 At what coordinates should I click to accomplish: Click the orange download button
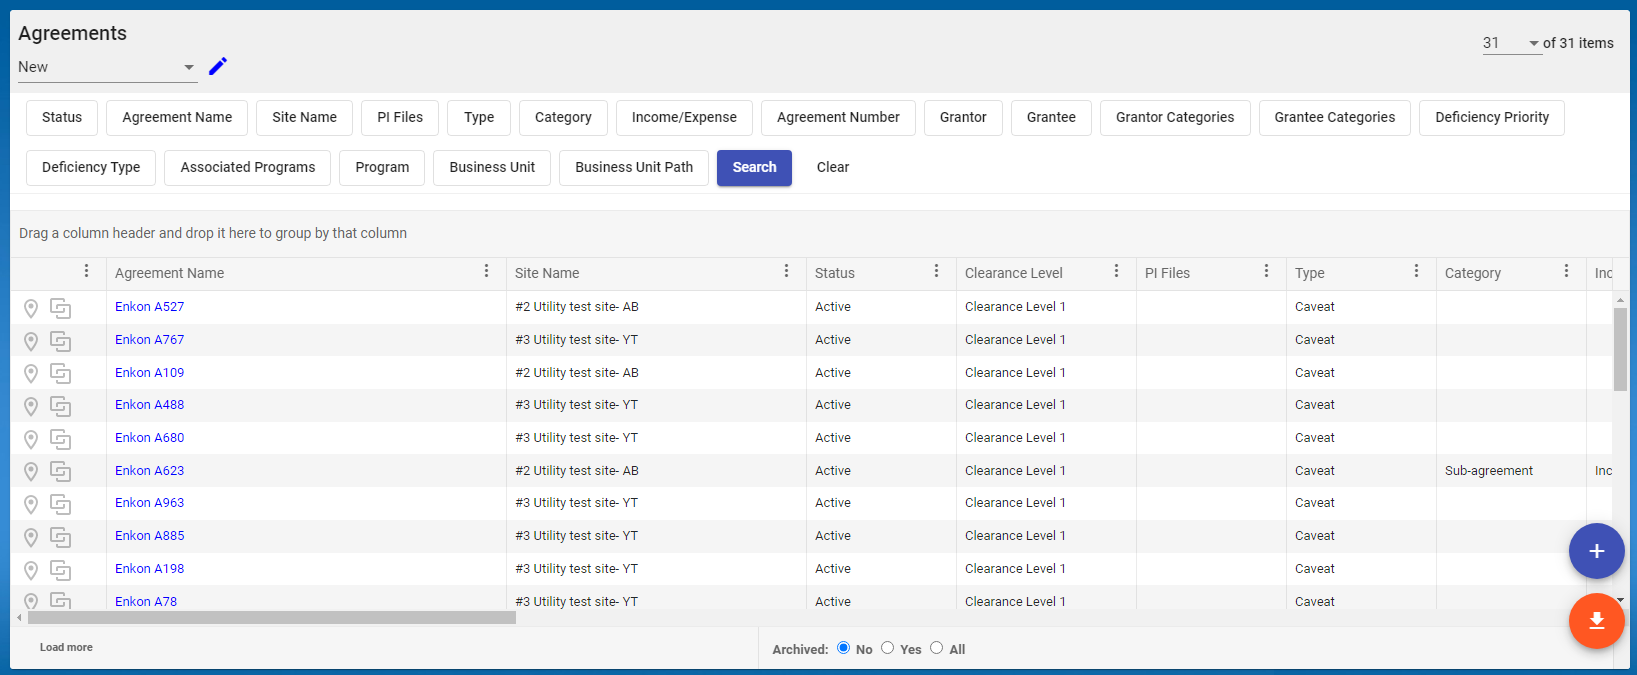[x=1596, y=621]
